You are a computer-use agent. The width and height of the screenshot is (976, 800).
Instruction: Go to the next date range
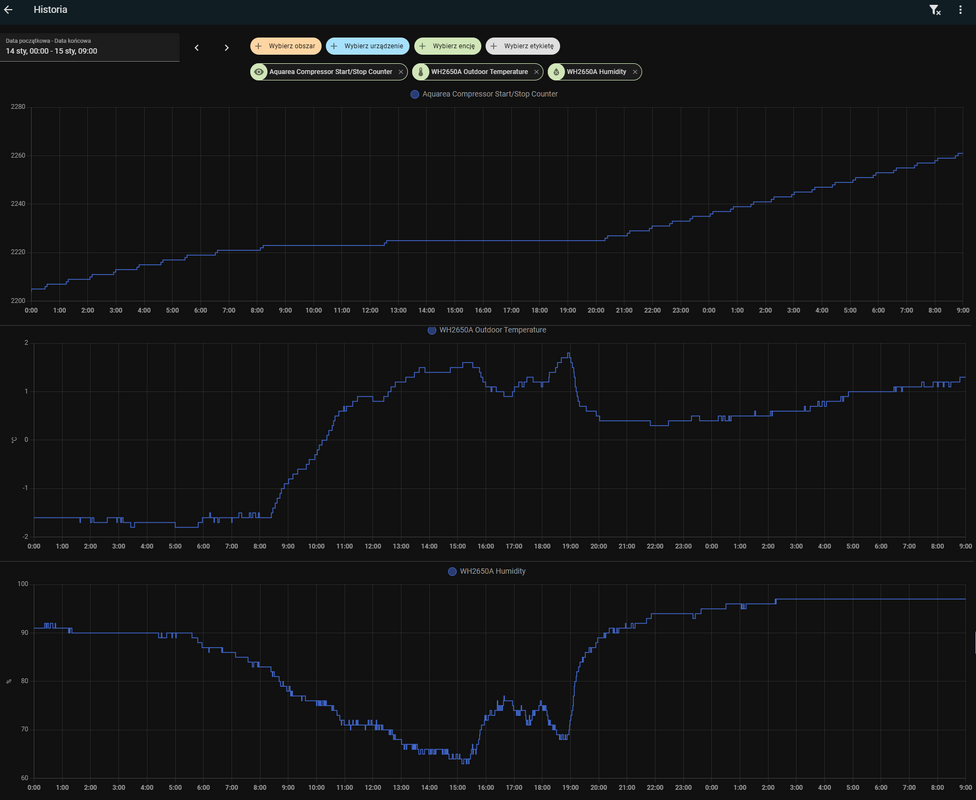227,47
